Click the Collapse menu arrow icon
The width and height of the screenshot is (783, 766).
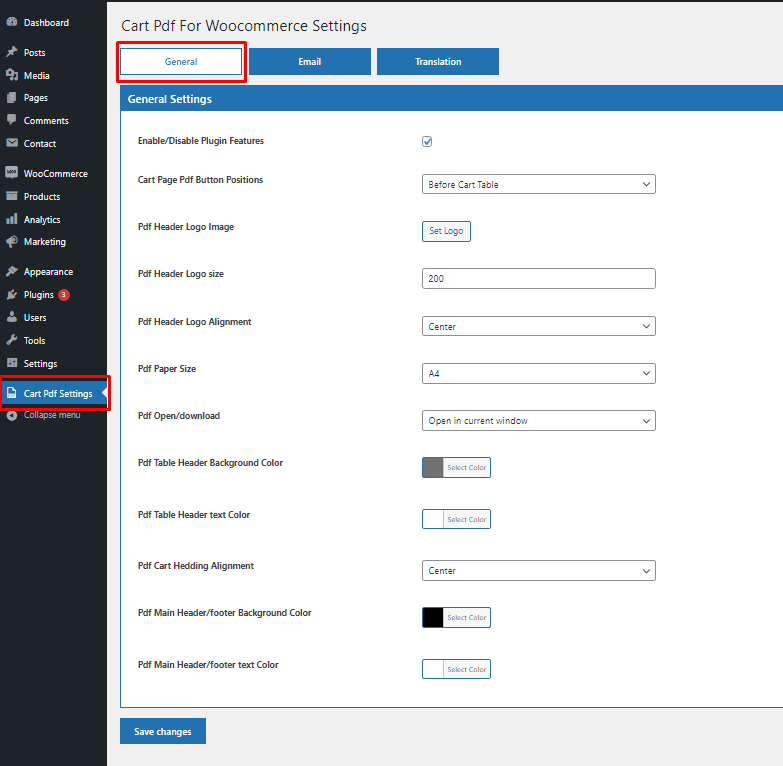(x=11, y=415)
